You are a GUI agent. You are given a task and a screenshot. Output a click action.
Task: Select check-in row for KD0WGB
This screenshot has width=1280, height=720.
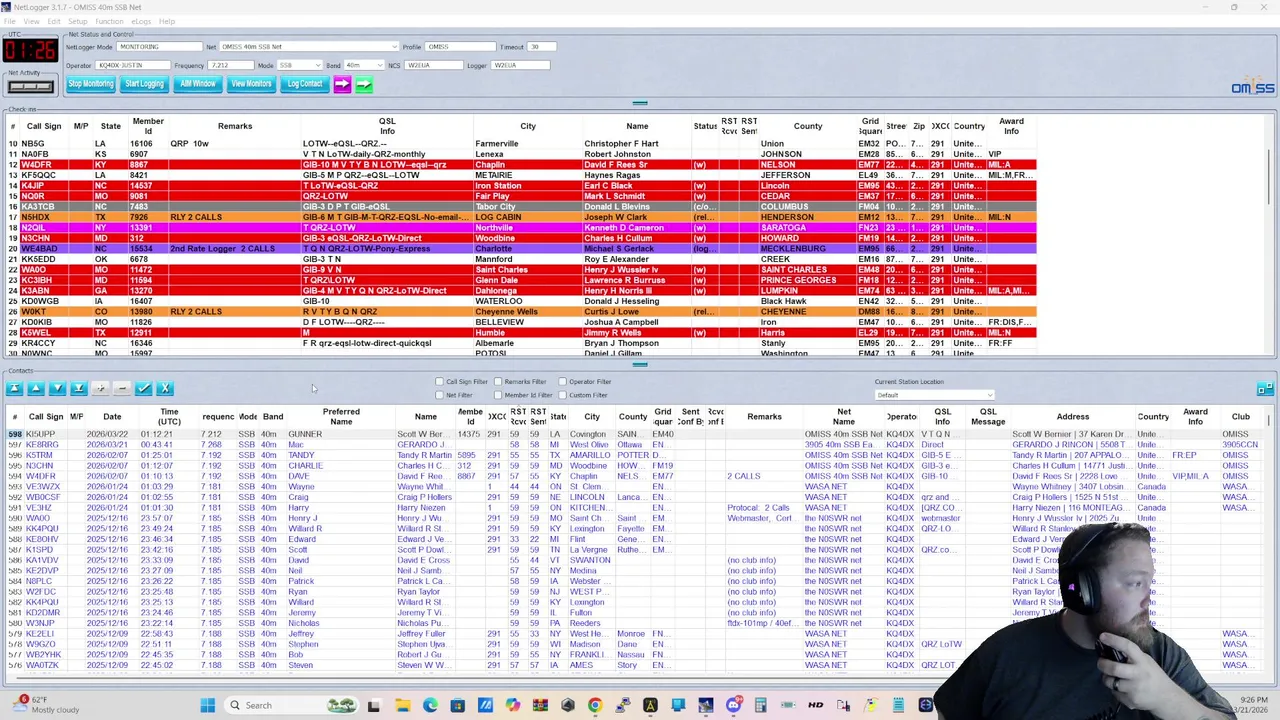coord(520,301)
